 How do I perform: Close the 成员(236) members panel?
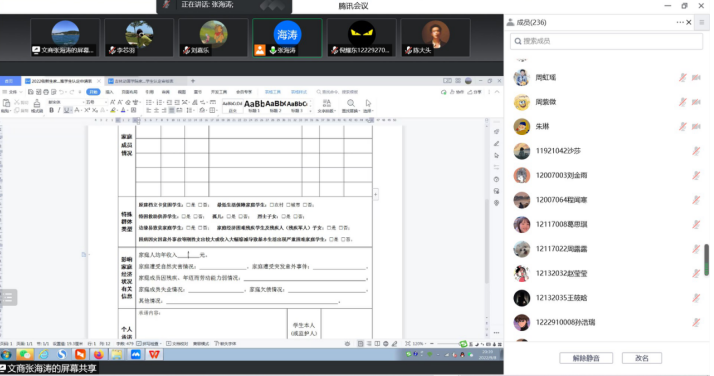tap(689, 22)
